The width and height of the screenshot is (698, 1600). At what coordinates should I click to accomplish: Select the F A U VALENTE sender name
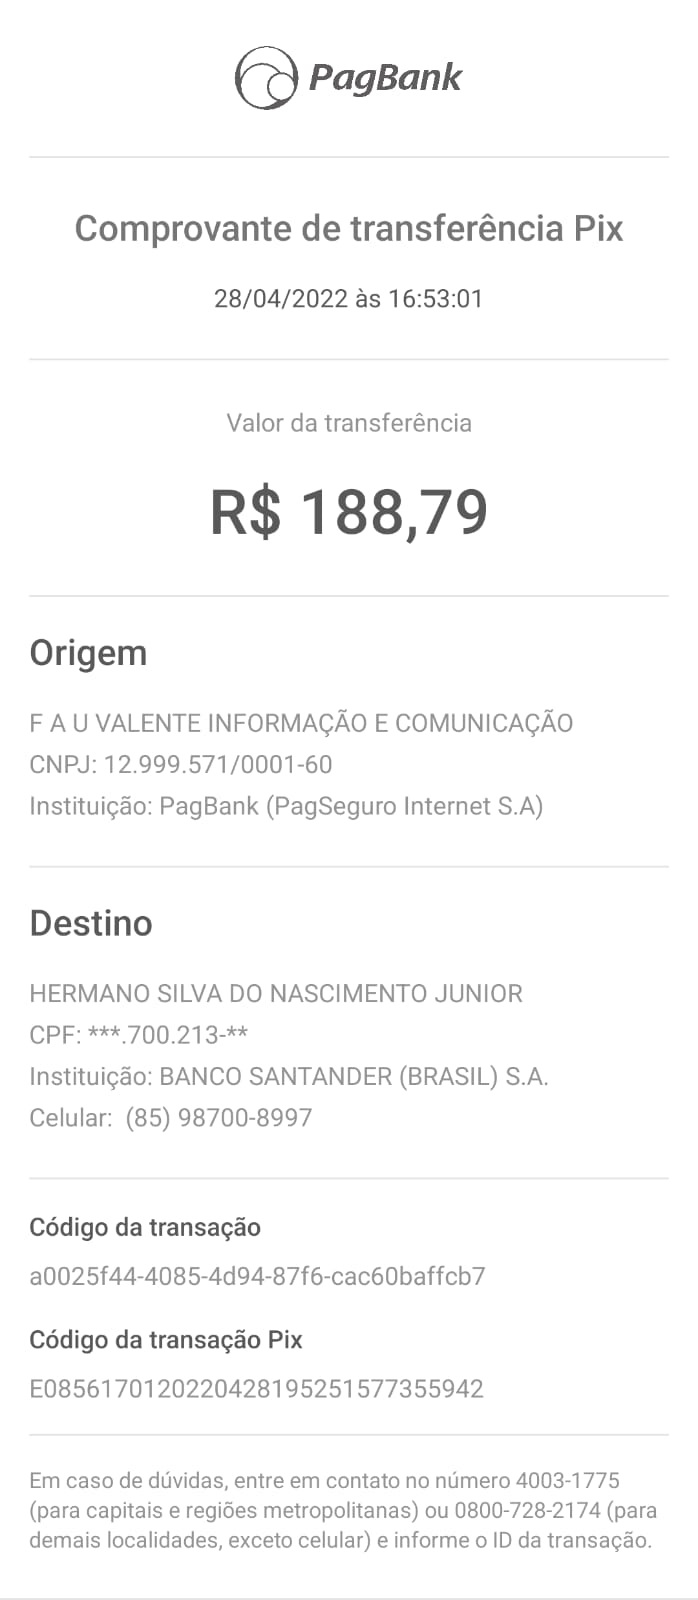click(301, 723)
